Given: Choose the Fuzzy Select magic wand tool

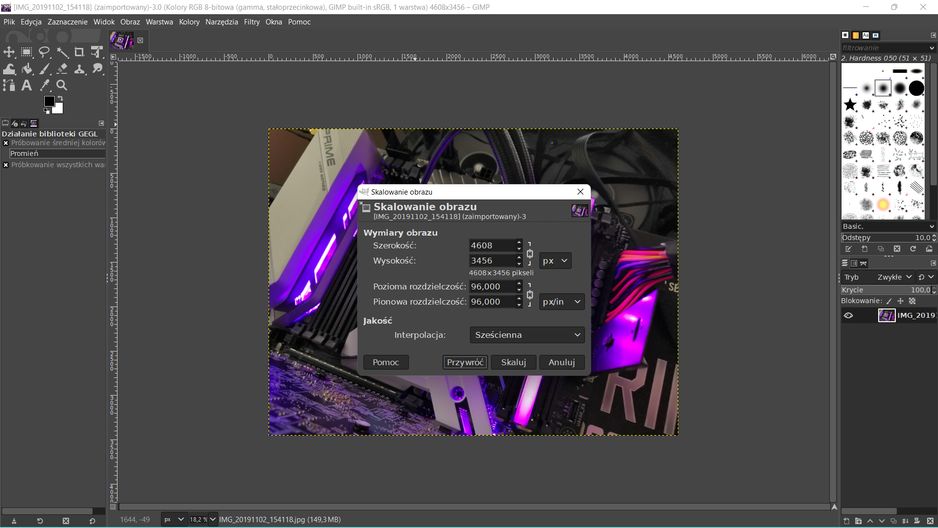Looking at the screenshot, I should click(x=62, y=52).
